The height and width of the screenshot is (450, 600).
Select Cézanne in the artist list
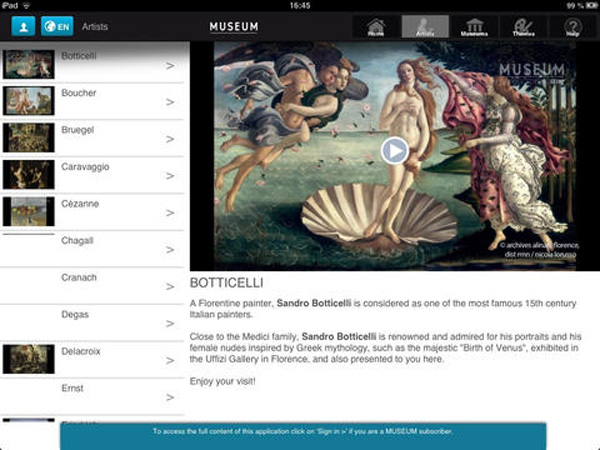(92, 212)
